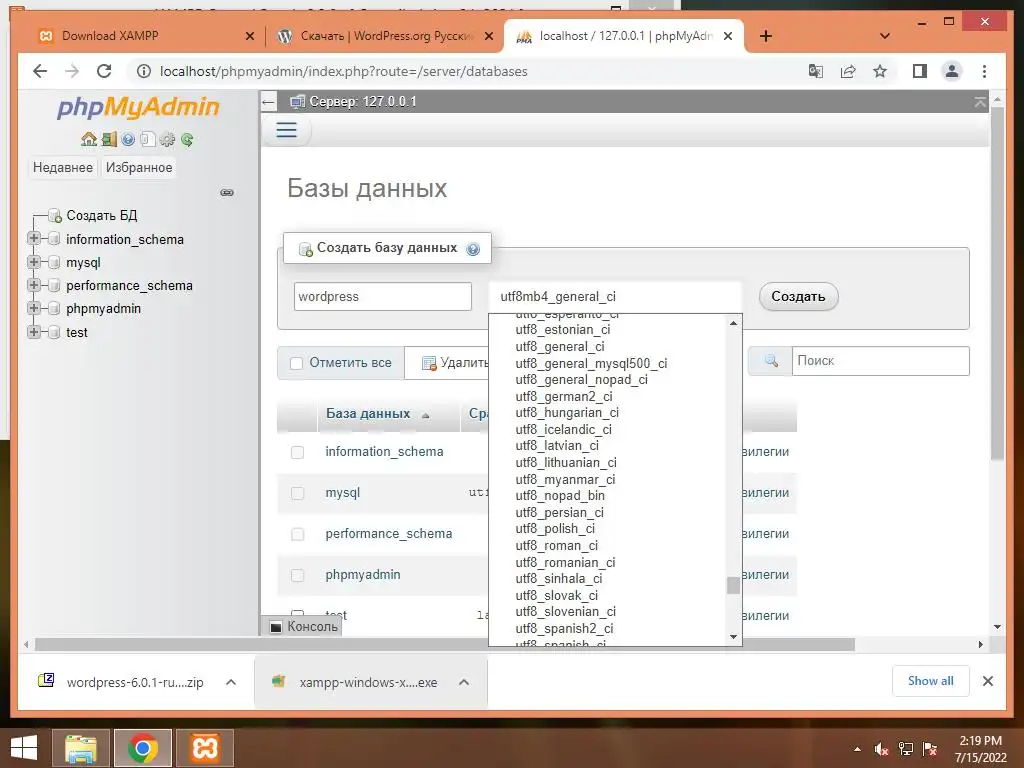Click Show all downloads
This screenshot has width=1024, height=768.
[x=931, y=680]
